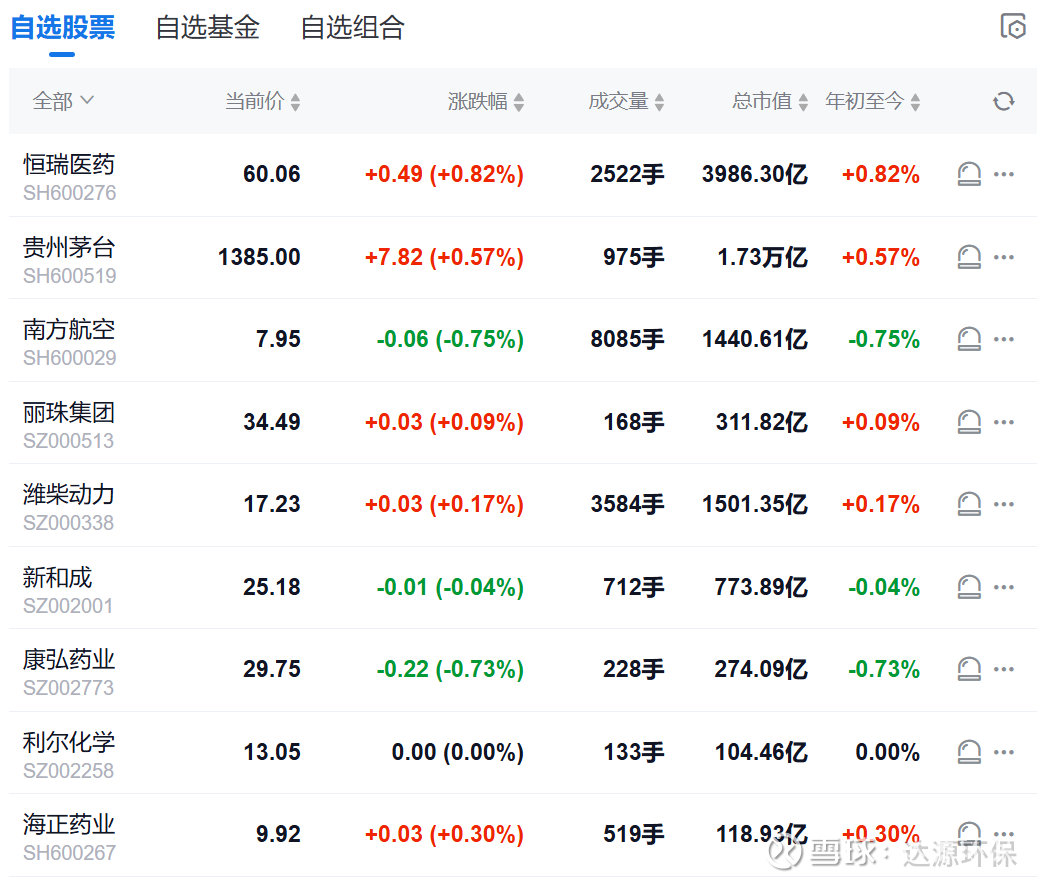Set a price alert for 利尔化学
Screen dimensions: 1047x885
click(969, 752)
